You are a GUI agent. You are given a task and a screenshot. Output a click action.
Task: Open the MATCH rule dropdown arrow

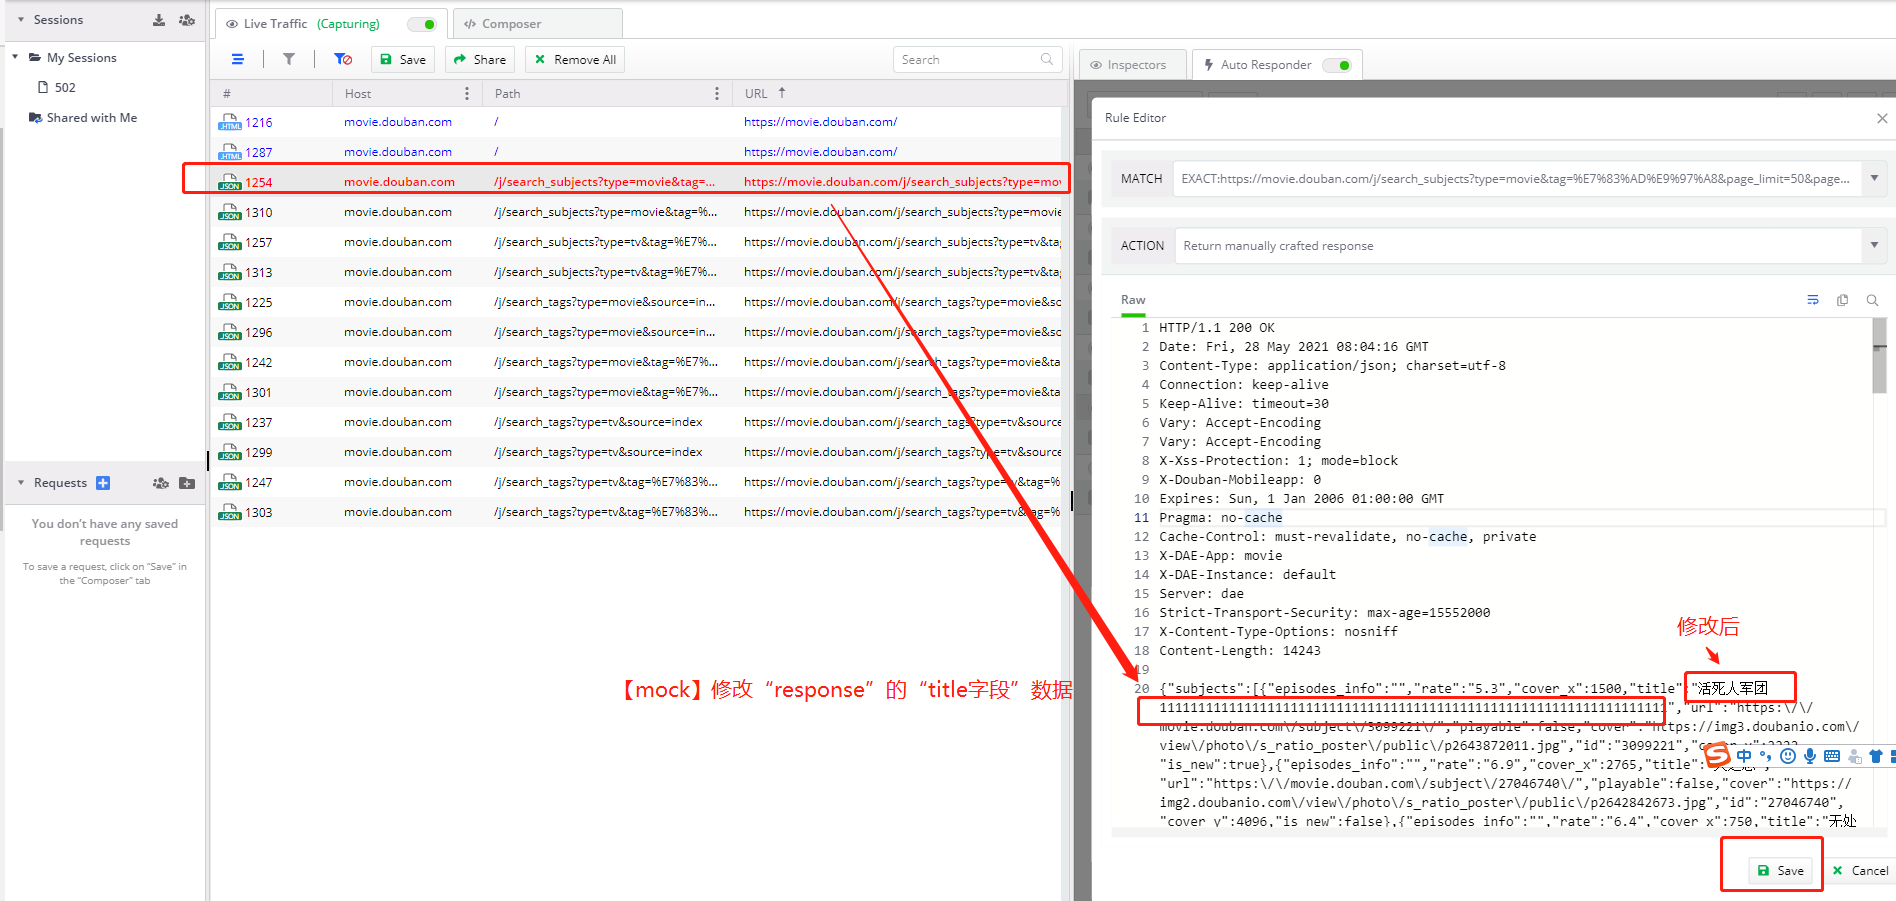(x=1874, y=179)
